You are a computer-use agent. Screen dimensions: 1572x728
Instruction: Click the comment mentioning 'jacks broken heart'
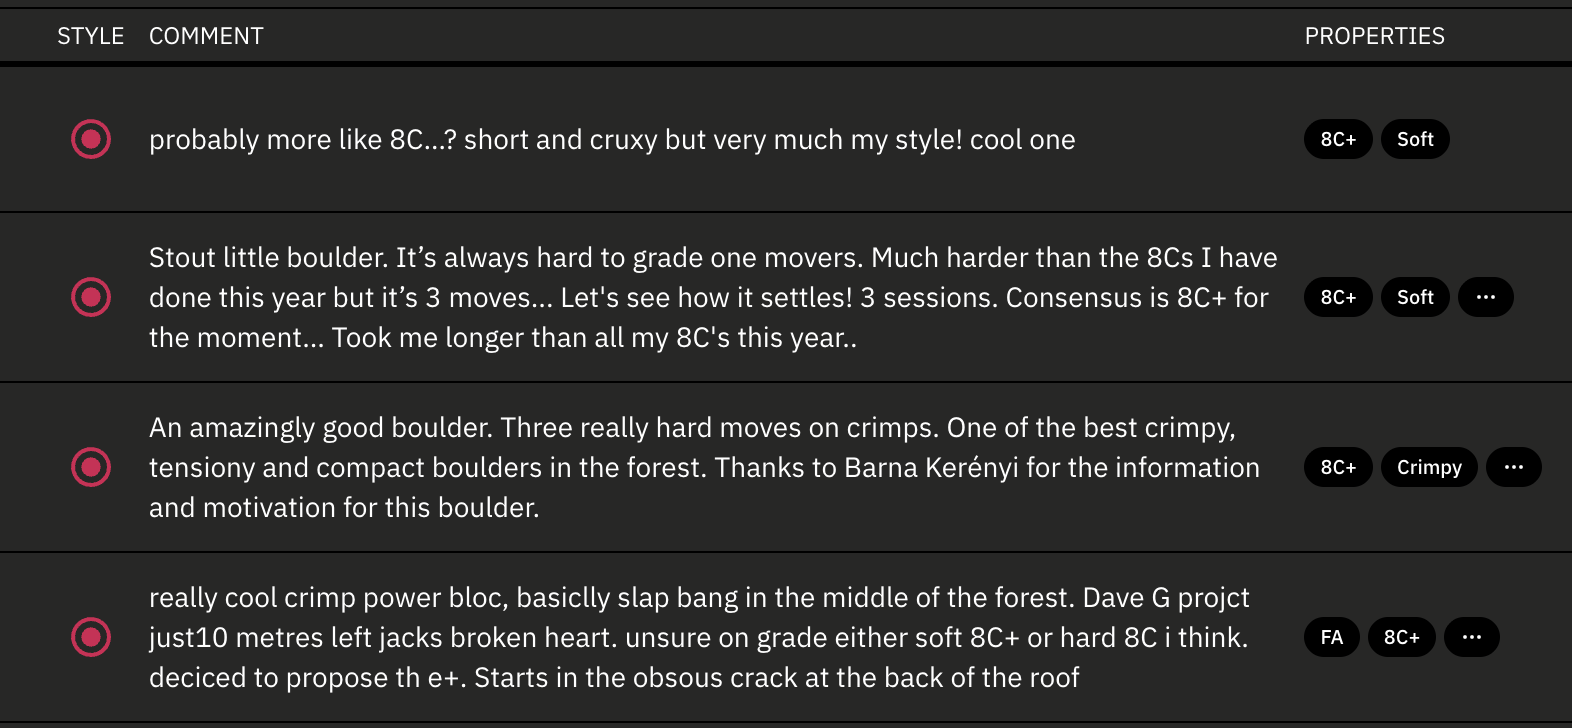click(x=698, y=637)
